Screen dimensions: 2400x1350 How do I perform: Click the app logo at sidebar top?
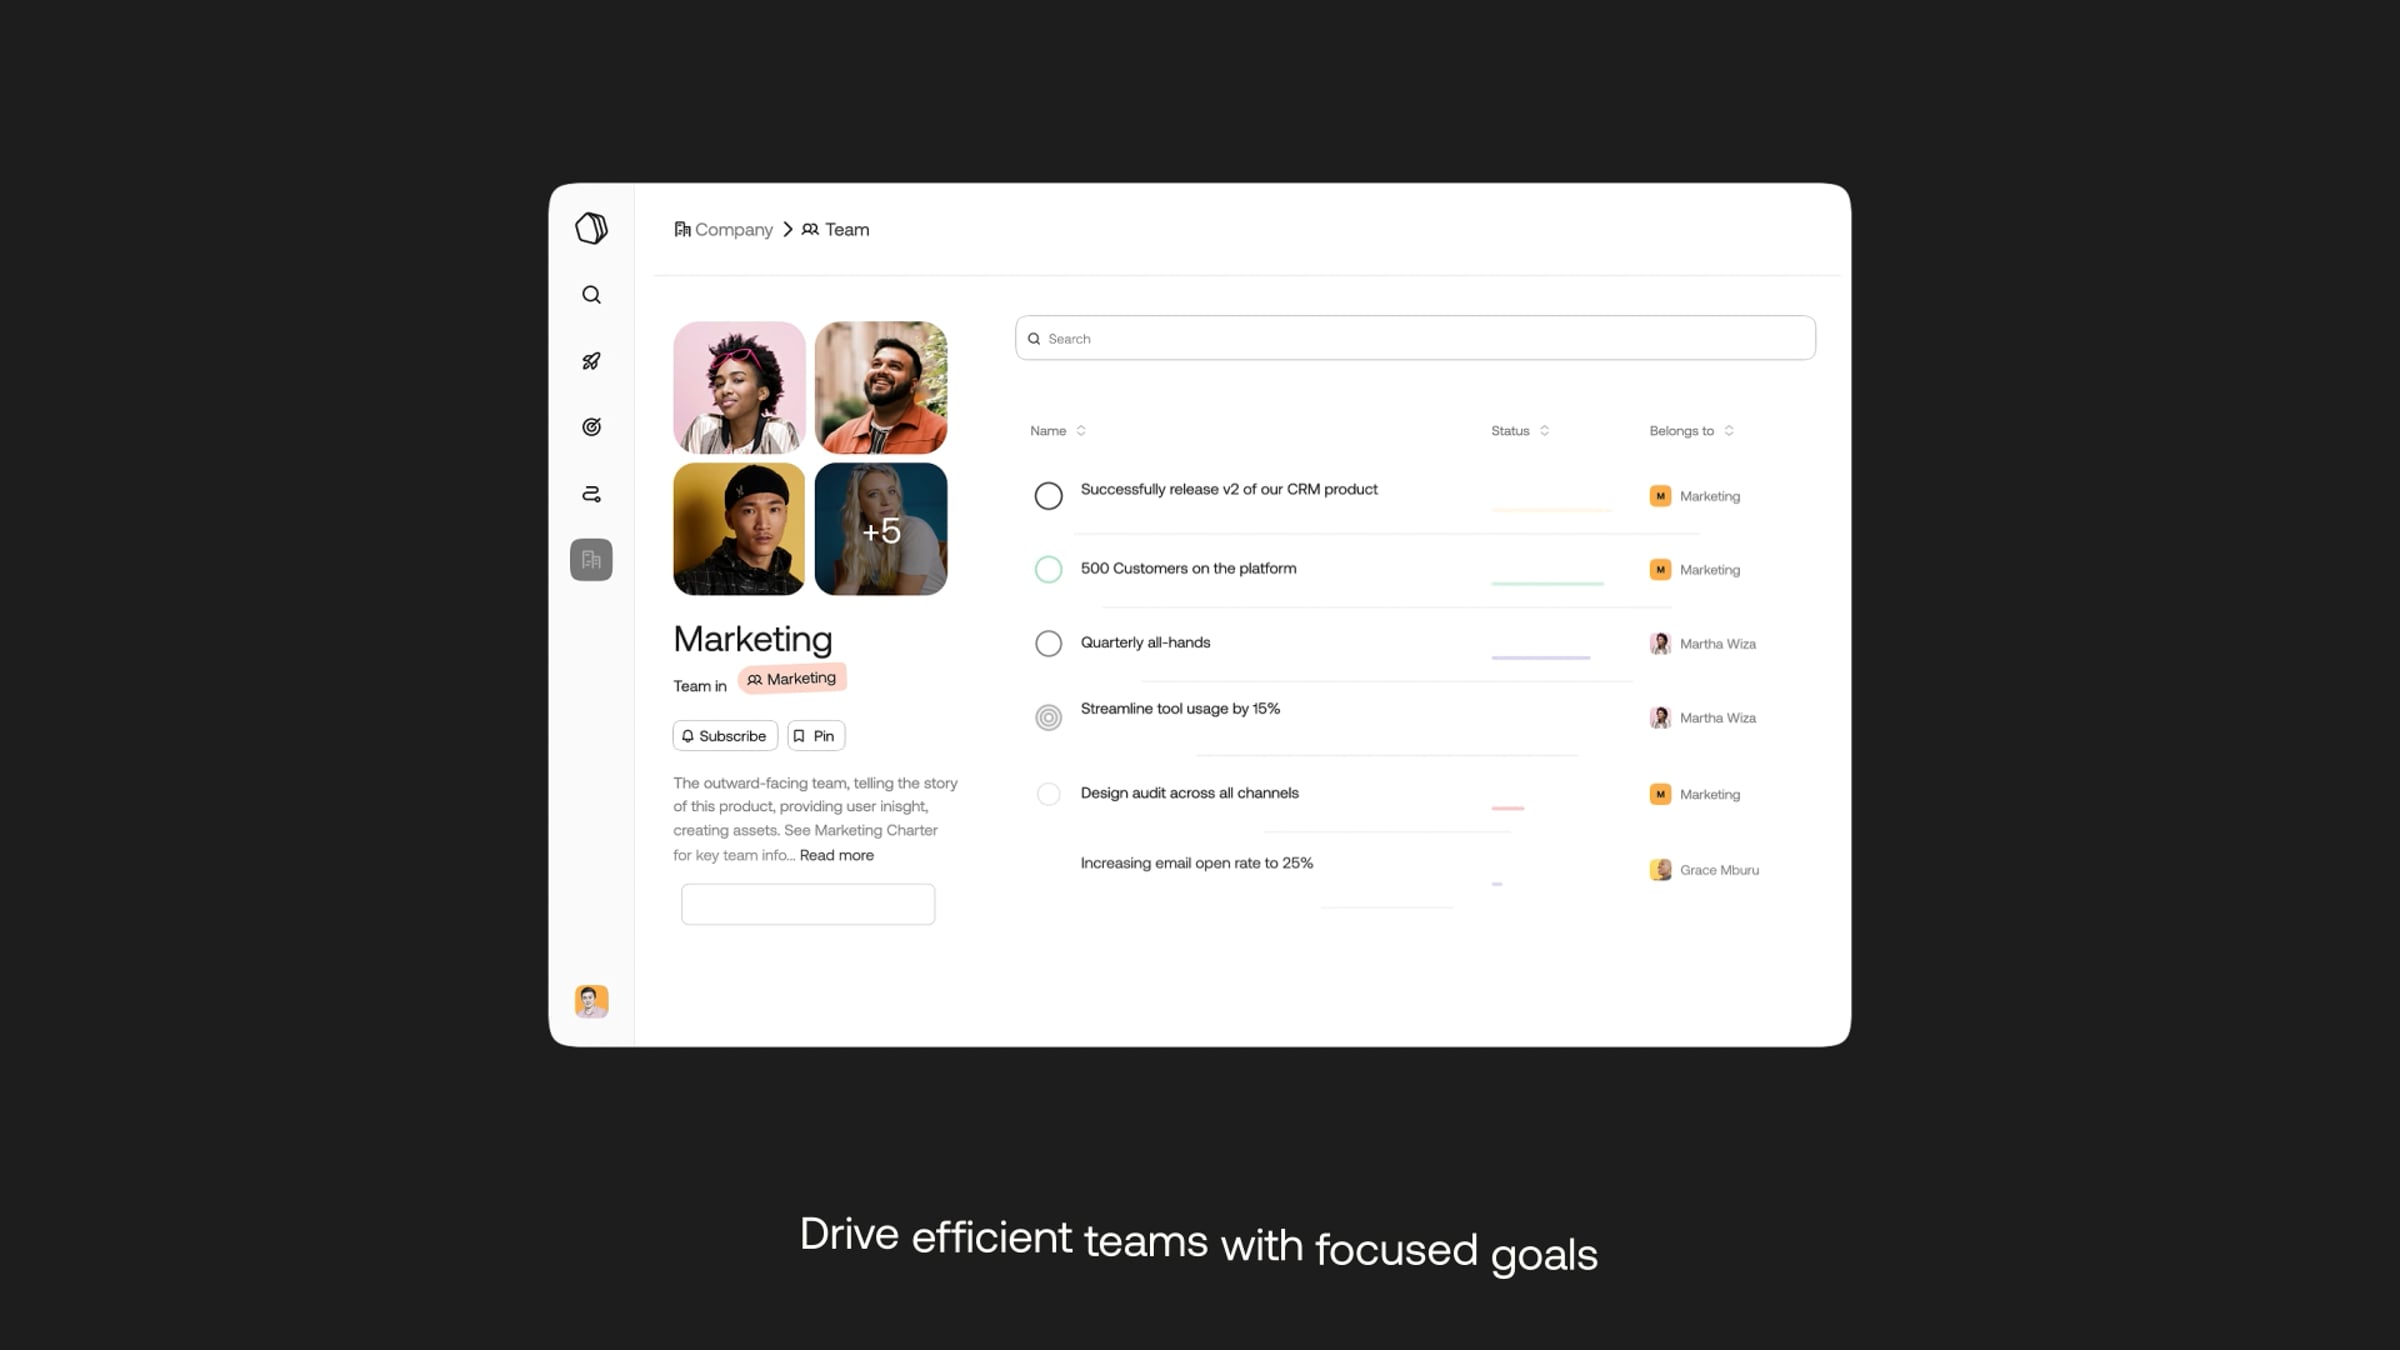591,228
